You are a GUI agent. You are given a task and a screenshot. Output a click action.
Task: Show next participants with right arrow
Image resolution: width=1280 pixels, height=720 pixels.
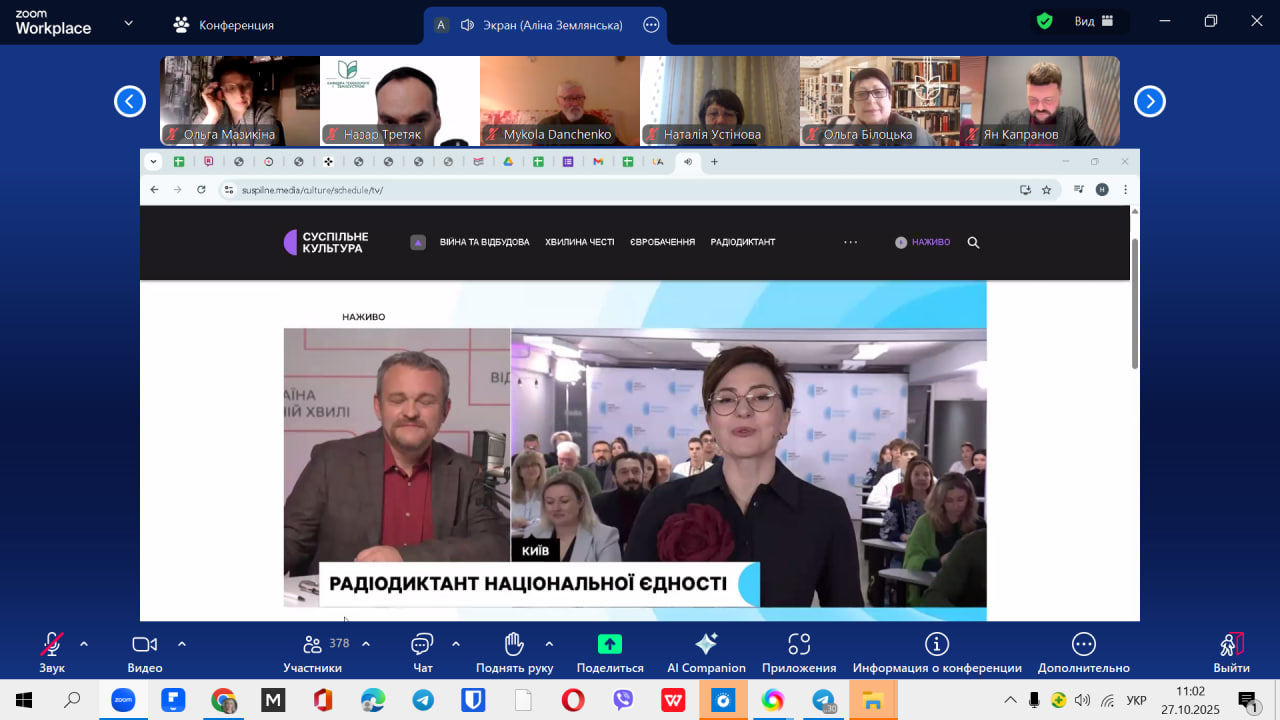pyautogui.click(x=1149, y=101)
